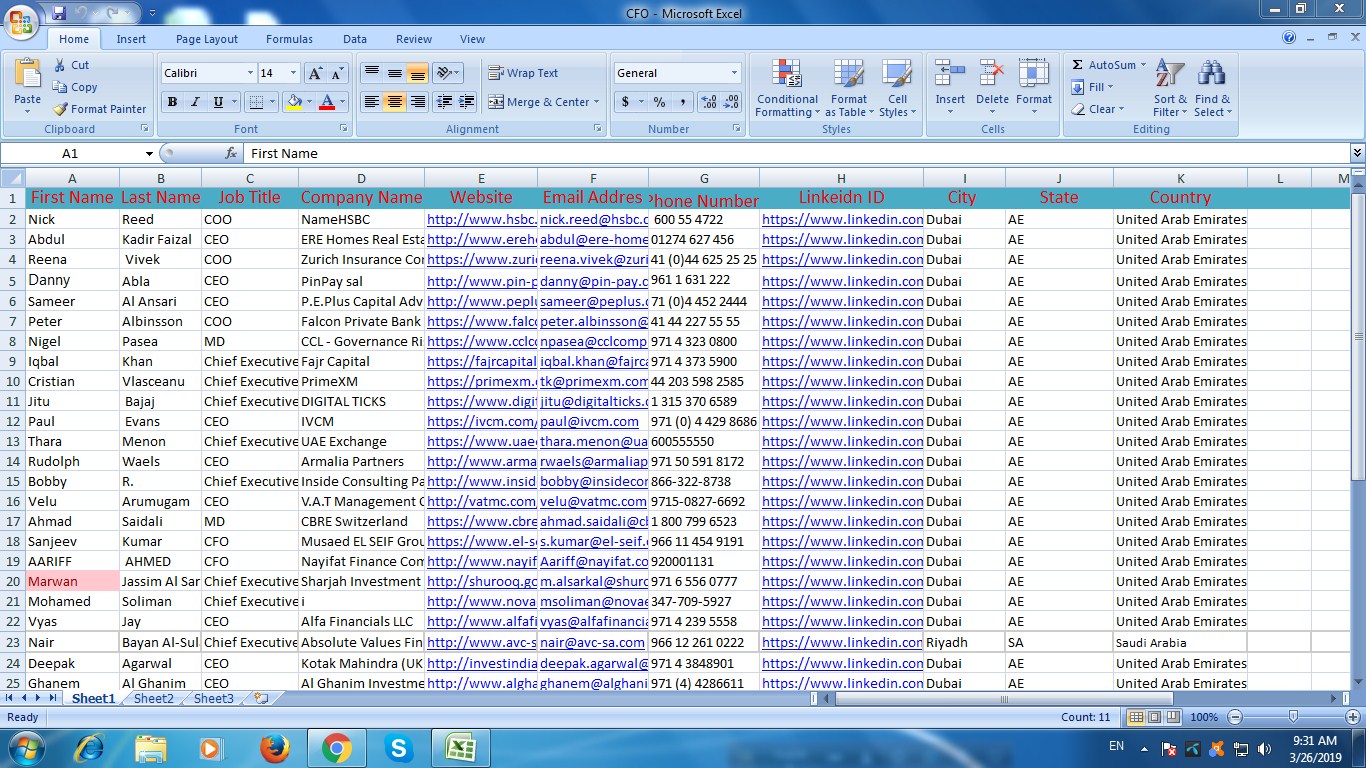The image size is (1366, 768).
Task: Decrease font size with Shrink Font
Action: [336, 73]
